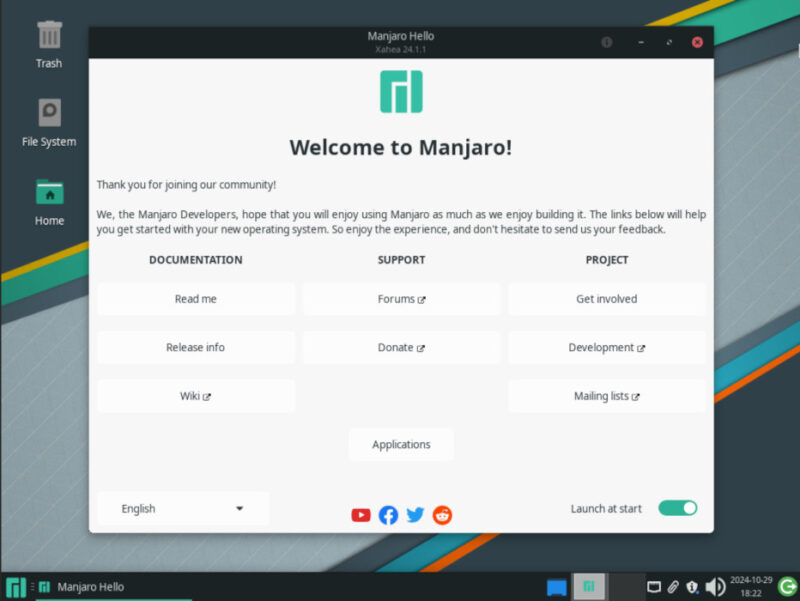Click the Twitter bird icon
Image resolution: width=800 pixels, height=601 pixels.
[x=415, y=515]
